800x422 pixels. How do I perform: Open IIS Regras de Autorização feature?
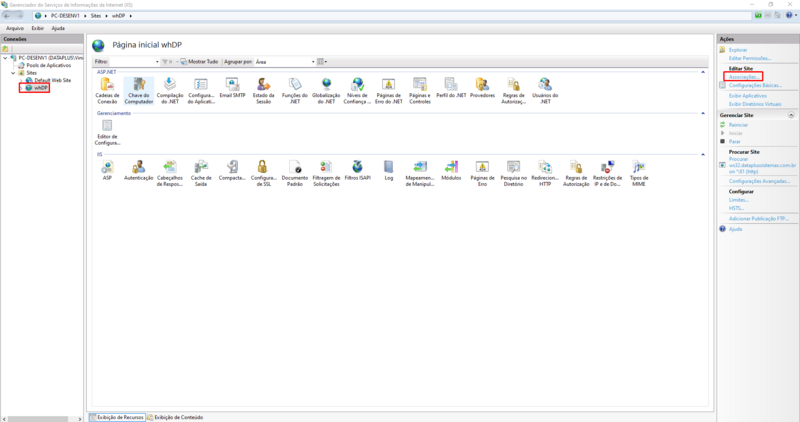(x=576, y=173)
